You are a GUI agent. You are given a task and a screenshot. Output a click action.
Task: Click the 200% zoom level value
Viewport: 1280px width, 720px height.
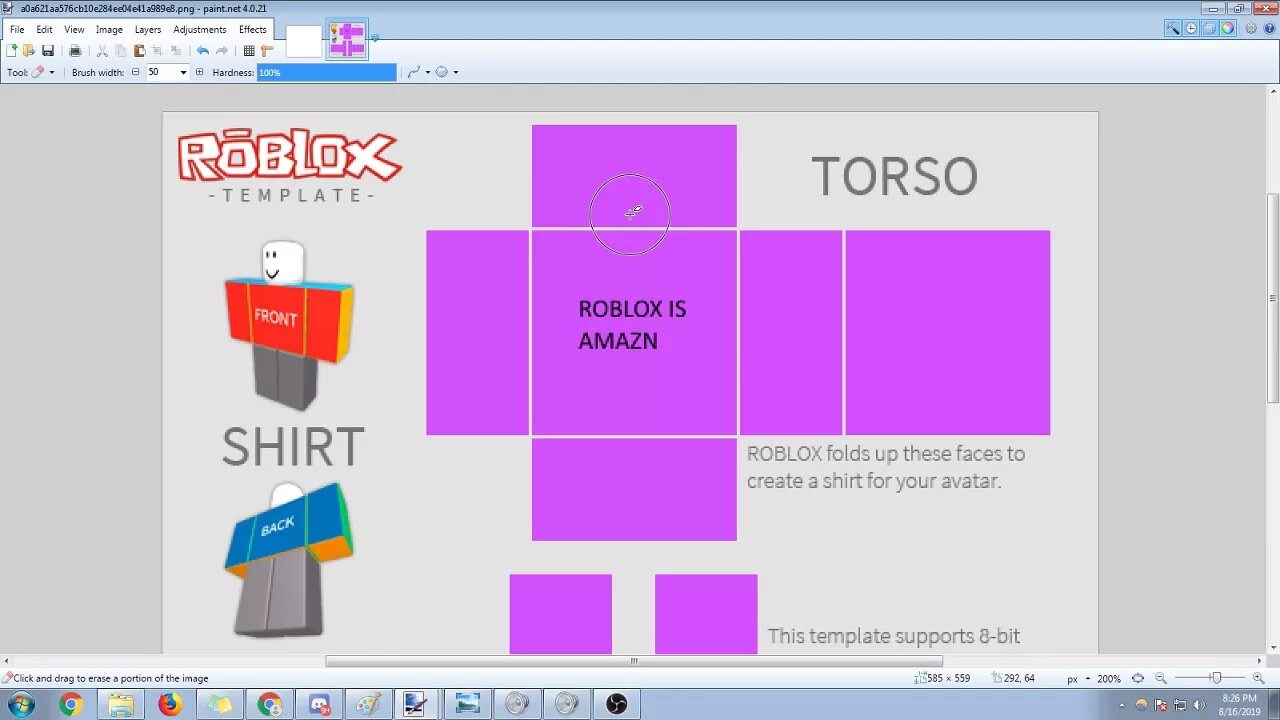coord(1108,679)
